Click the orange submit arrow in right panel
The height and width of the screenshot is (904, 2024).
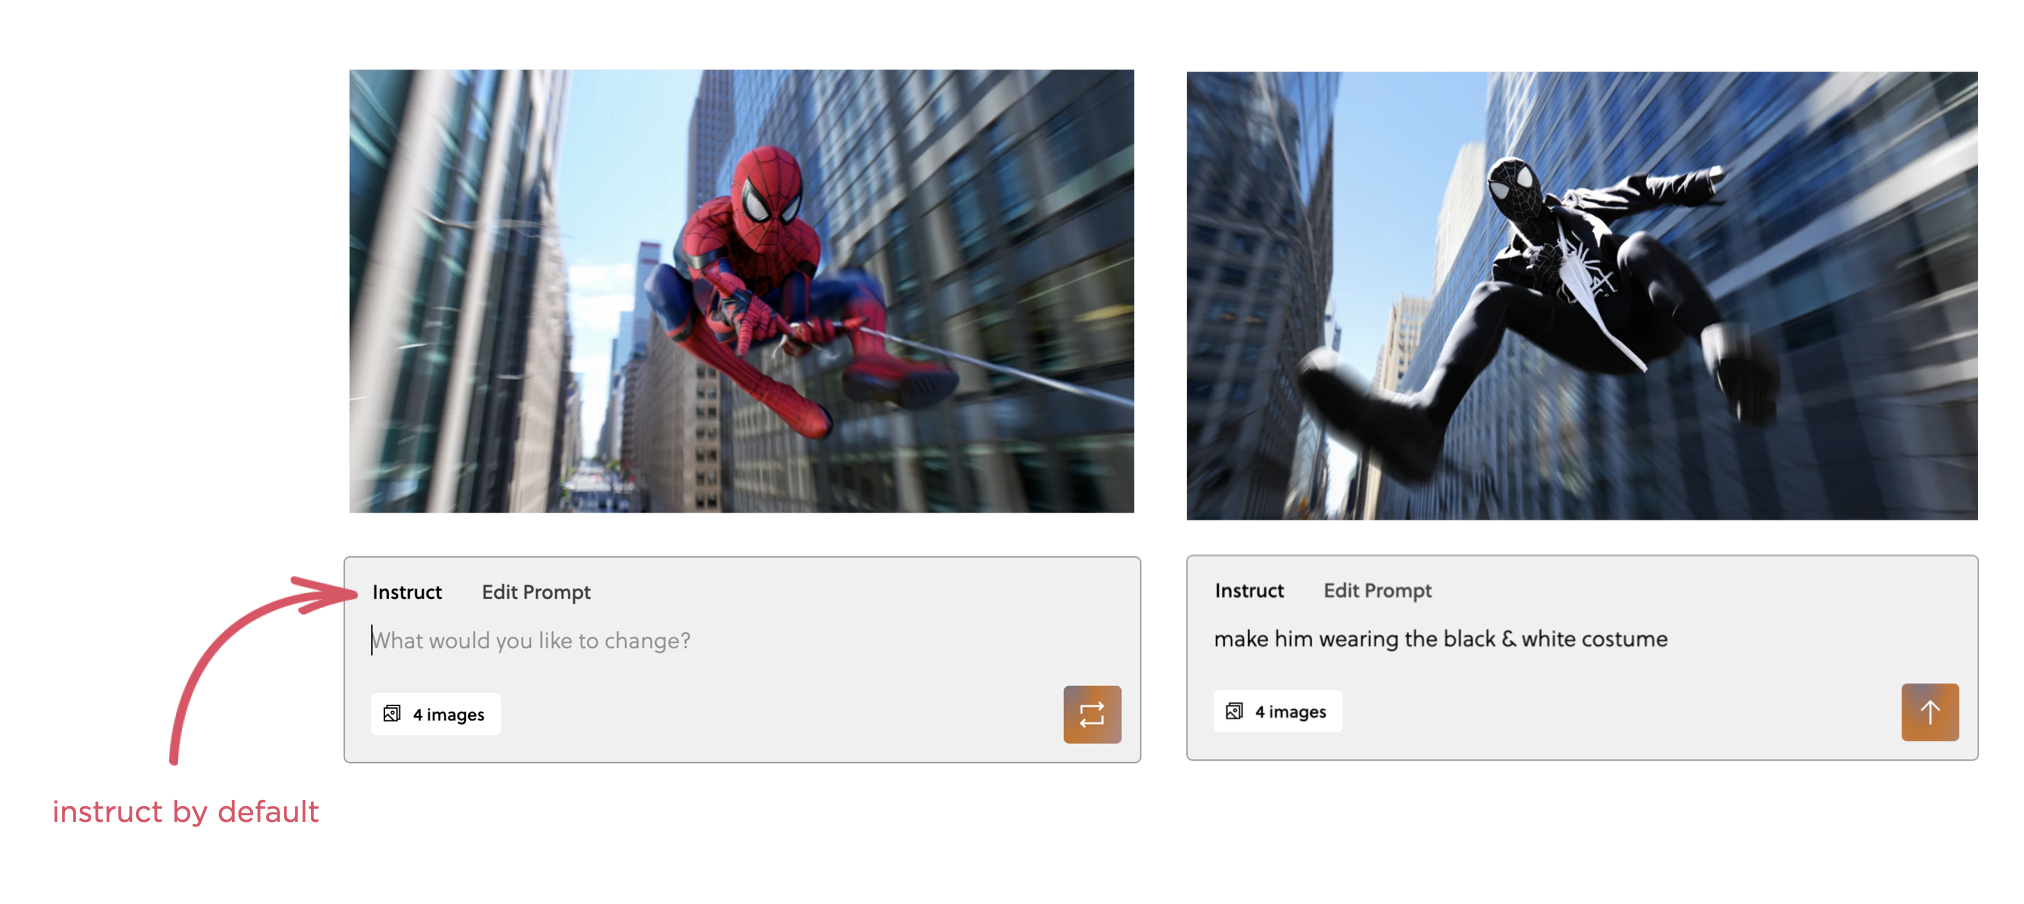click(x=1930, y=712)
